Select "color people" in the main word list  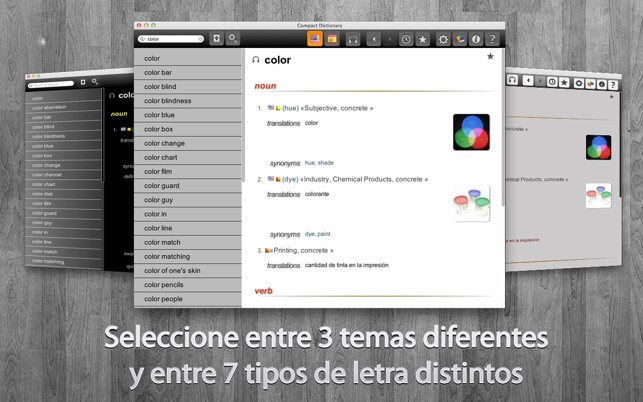point(188,299)
